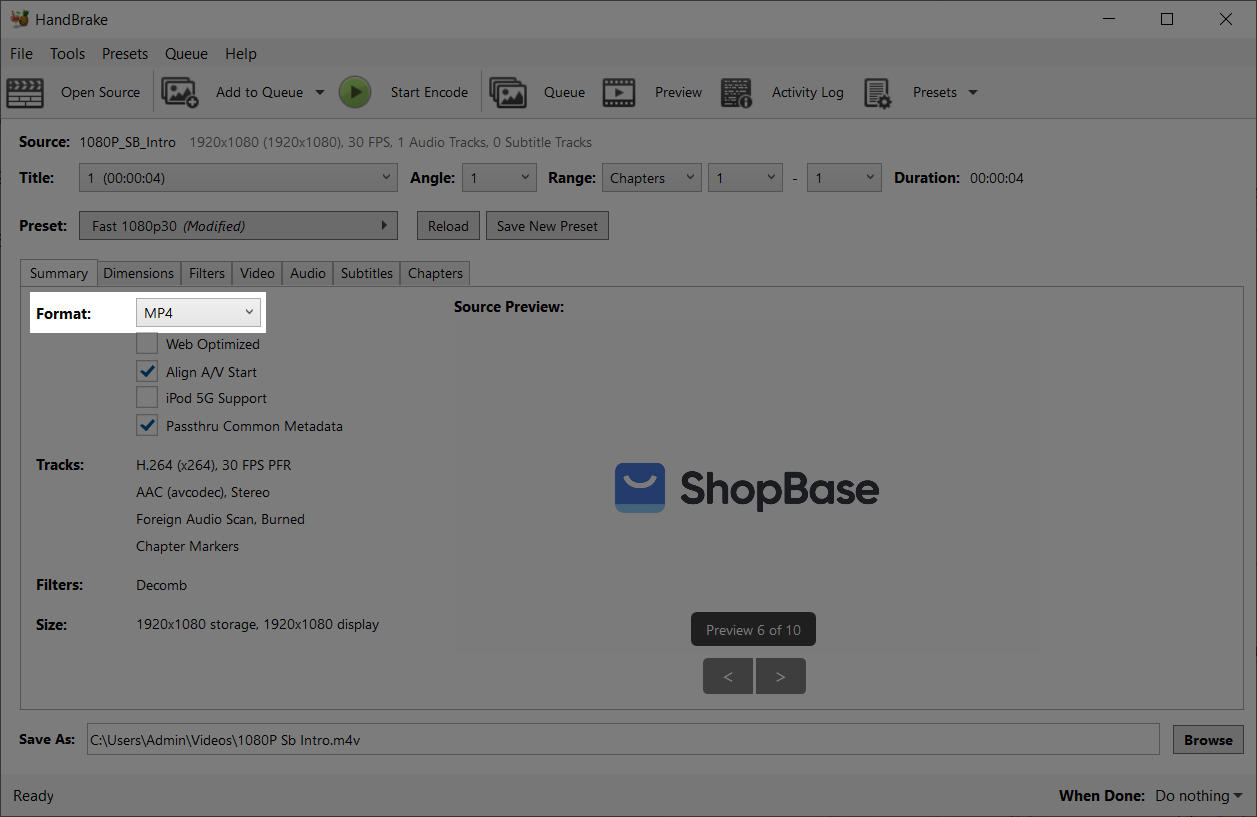Image resolution: width=1257 pixels, height=817 pixels.
Task: Open the Queue menu
Action: click(187, 54)
